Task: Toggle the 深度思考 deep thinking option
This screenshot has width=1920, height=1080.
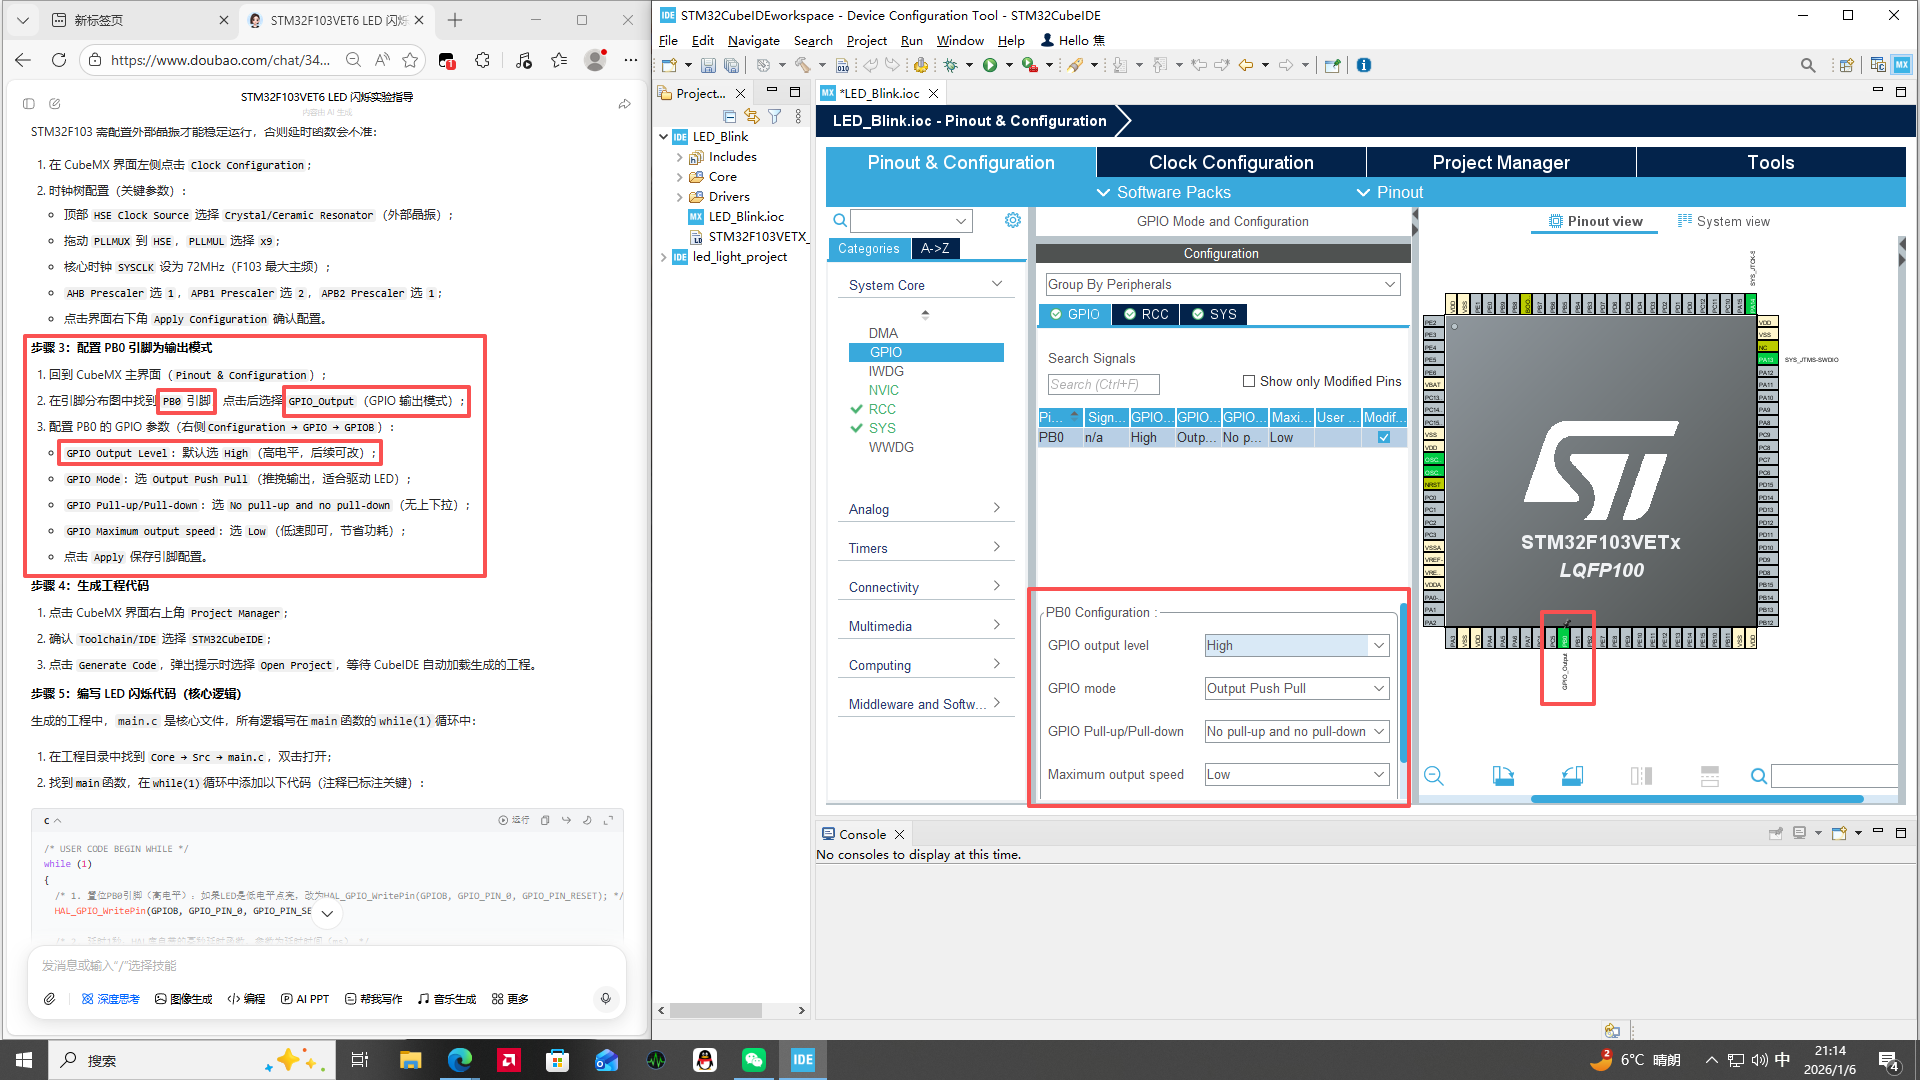Action: tap(110, 999)
